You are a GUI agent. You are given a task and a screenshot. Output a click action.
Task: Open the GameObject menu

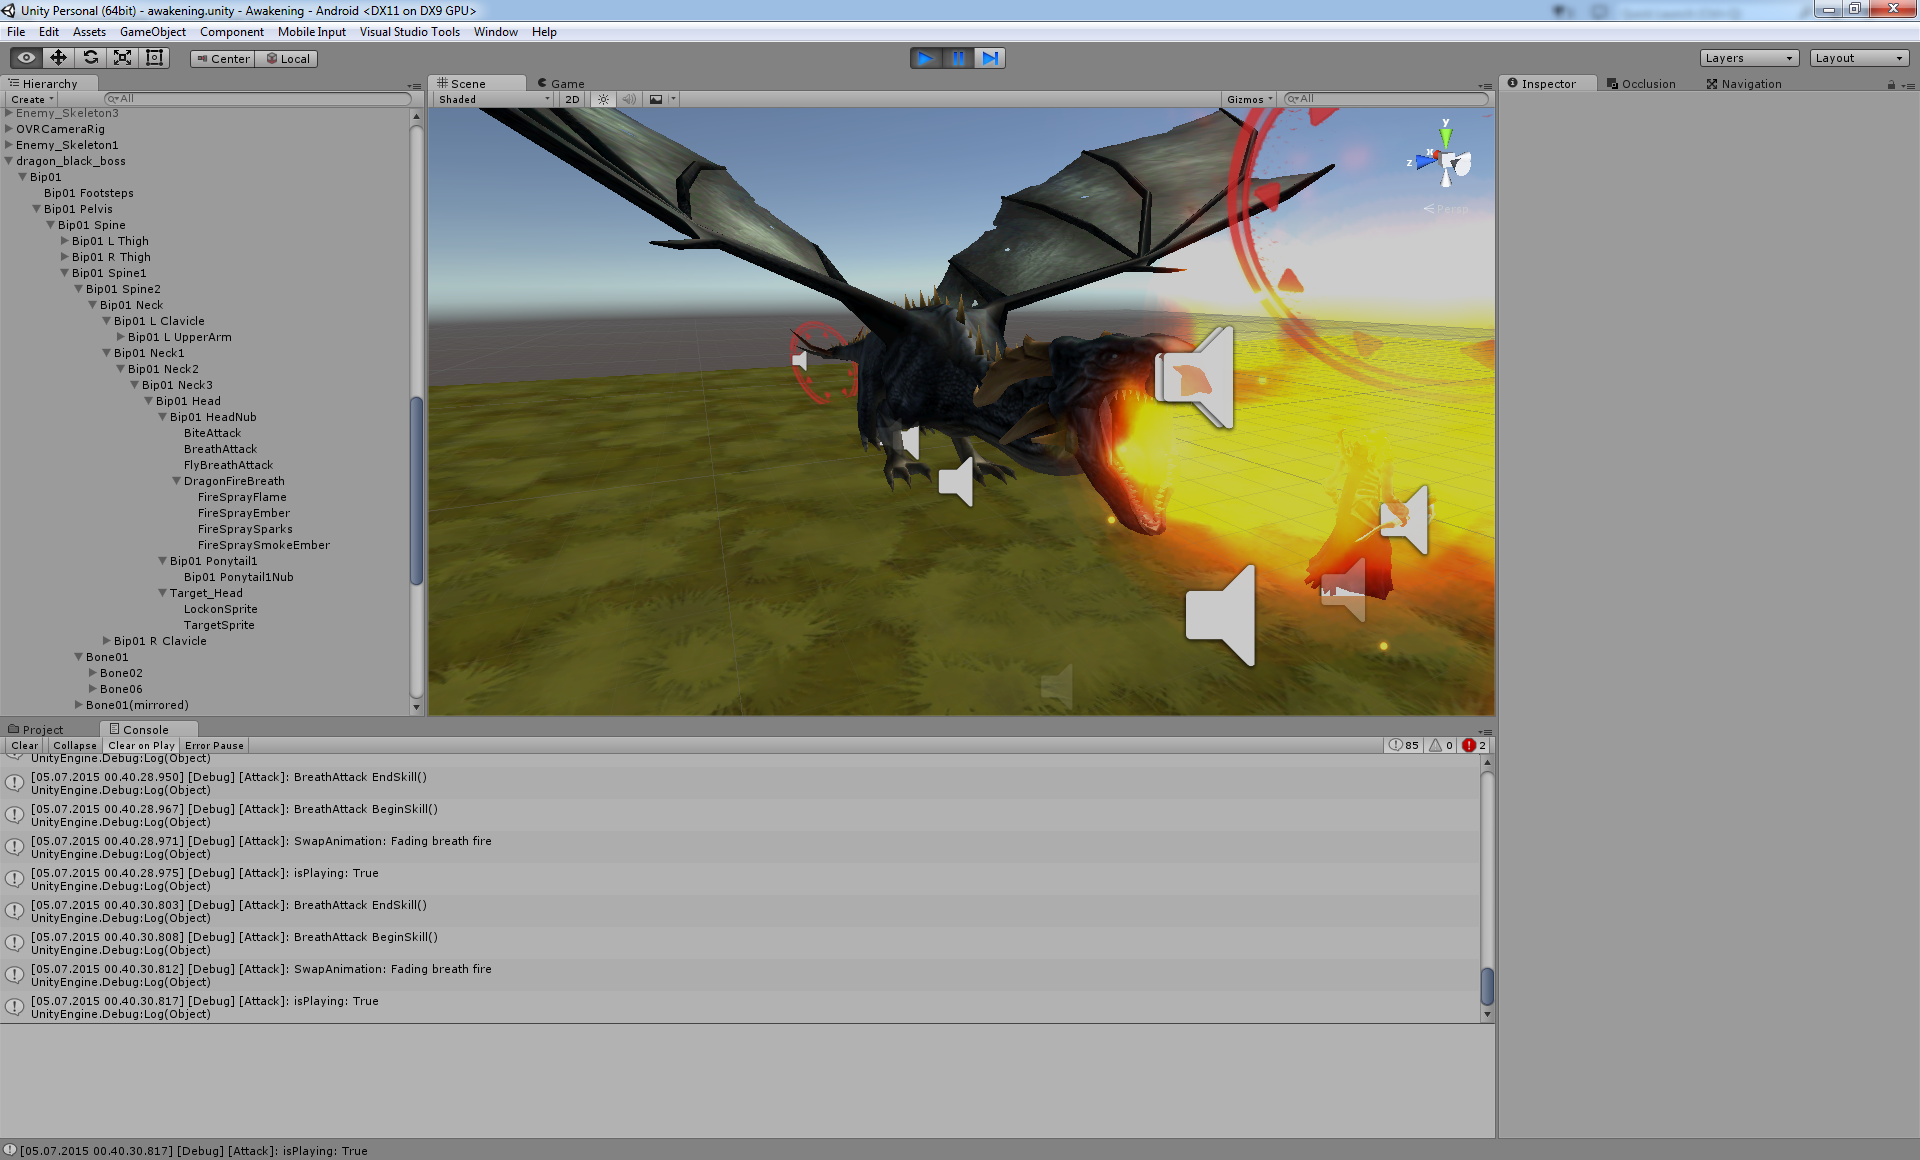(152, 32)
